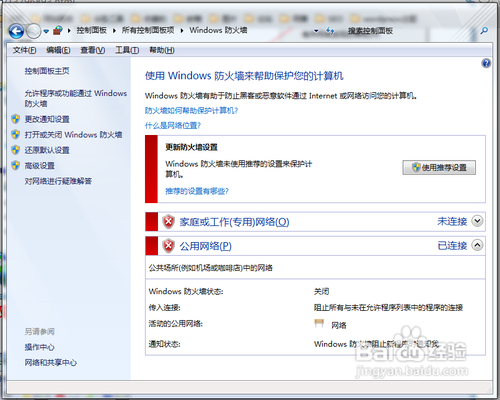Click shield icon beside 更改通知设置
Screen dimensions: 500x400
(15, 119)
